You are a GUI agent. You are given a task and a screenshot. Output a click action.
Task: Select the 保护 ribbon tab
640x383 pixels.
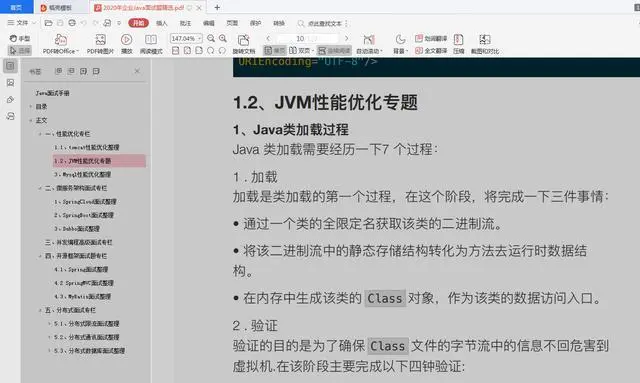[256, 23]
